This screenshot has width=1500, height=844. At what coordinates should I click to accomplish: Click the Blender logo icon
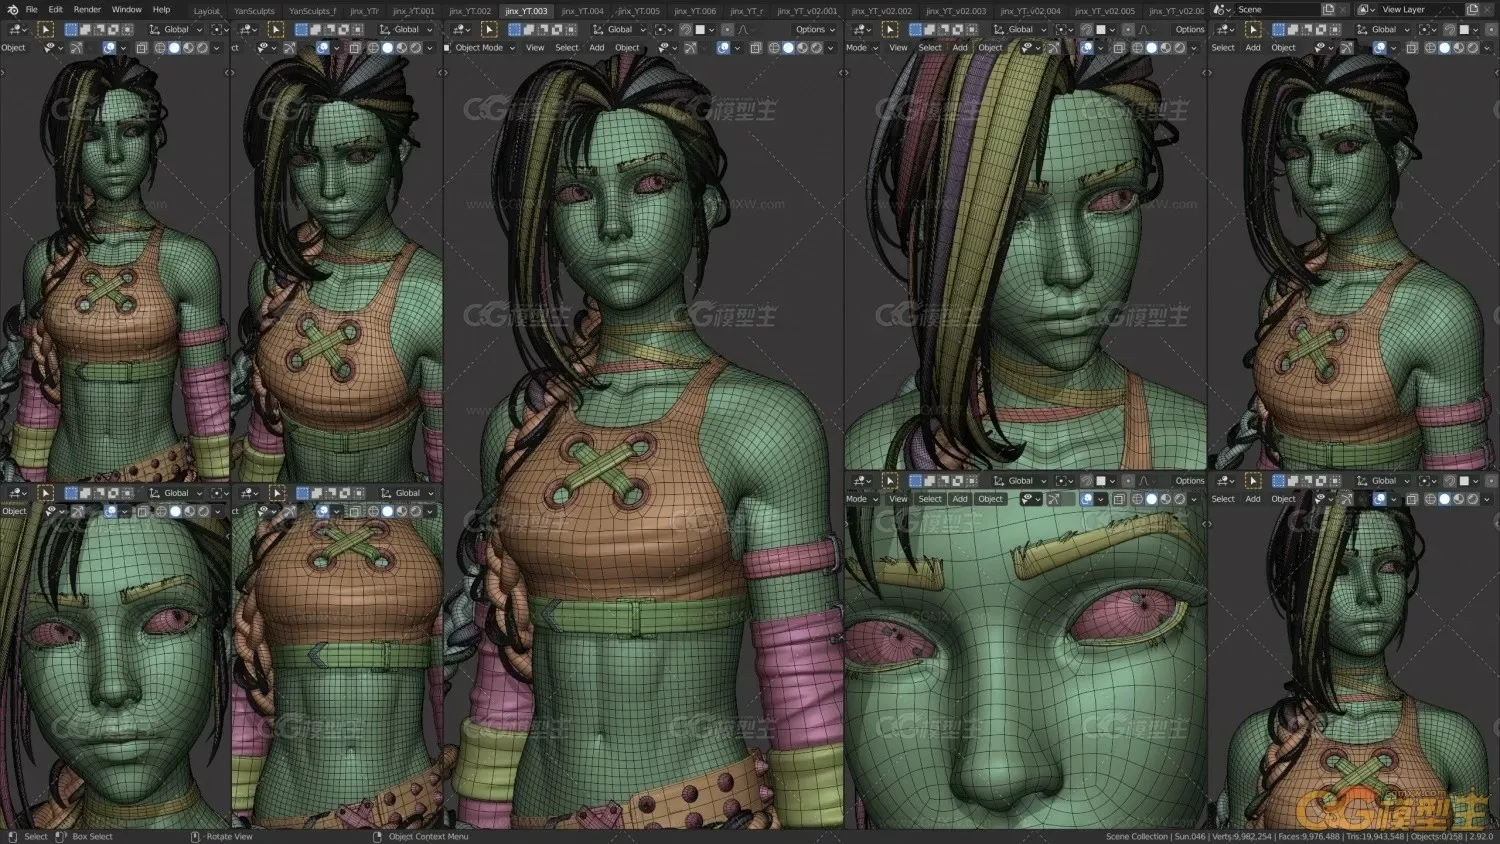click(12, 9)
